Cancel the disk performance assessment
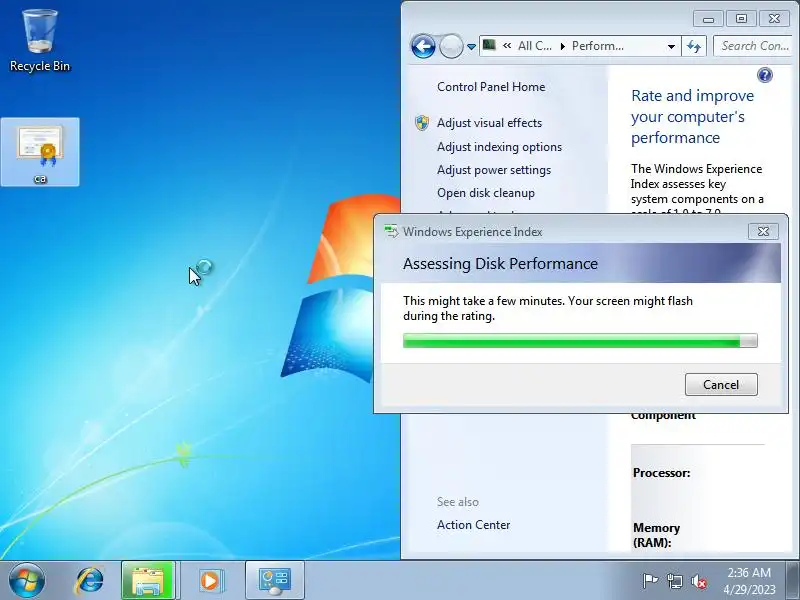 pyautogui.click(x=721, y=385)
